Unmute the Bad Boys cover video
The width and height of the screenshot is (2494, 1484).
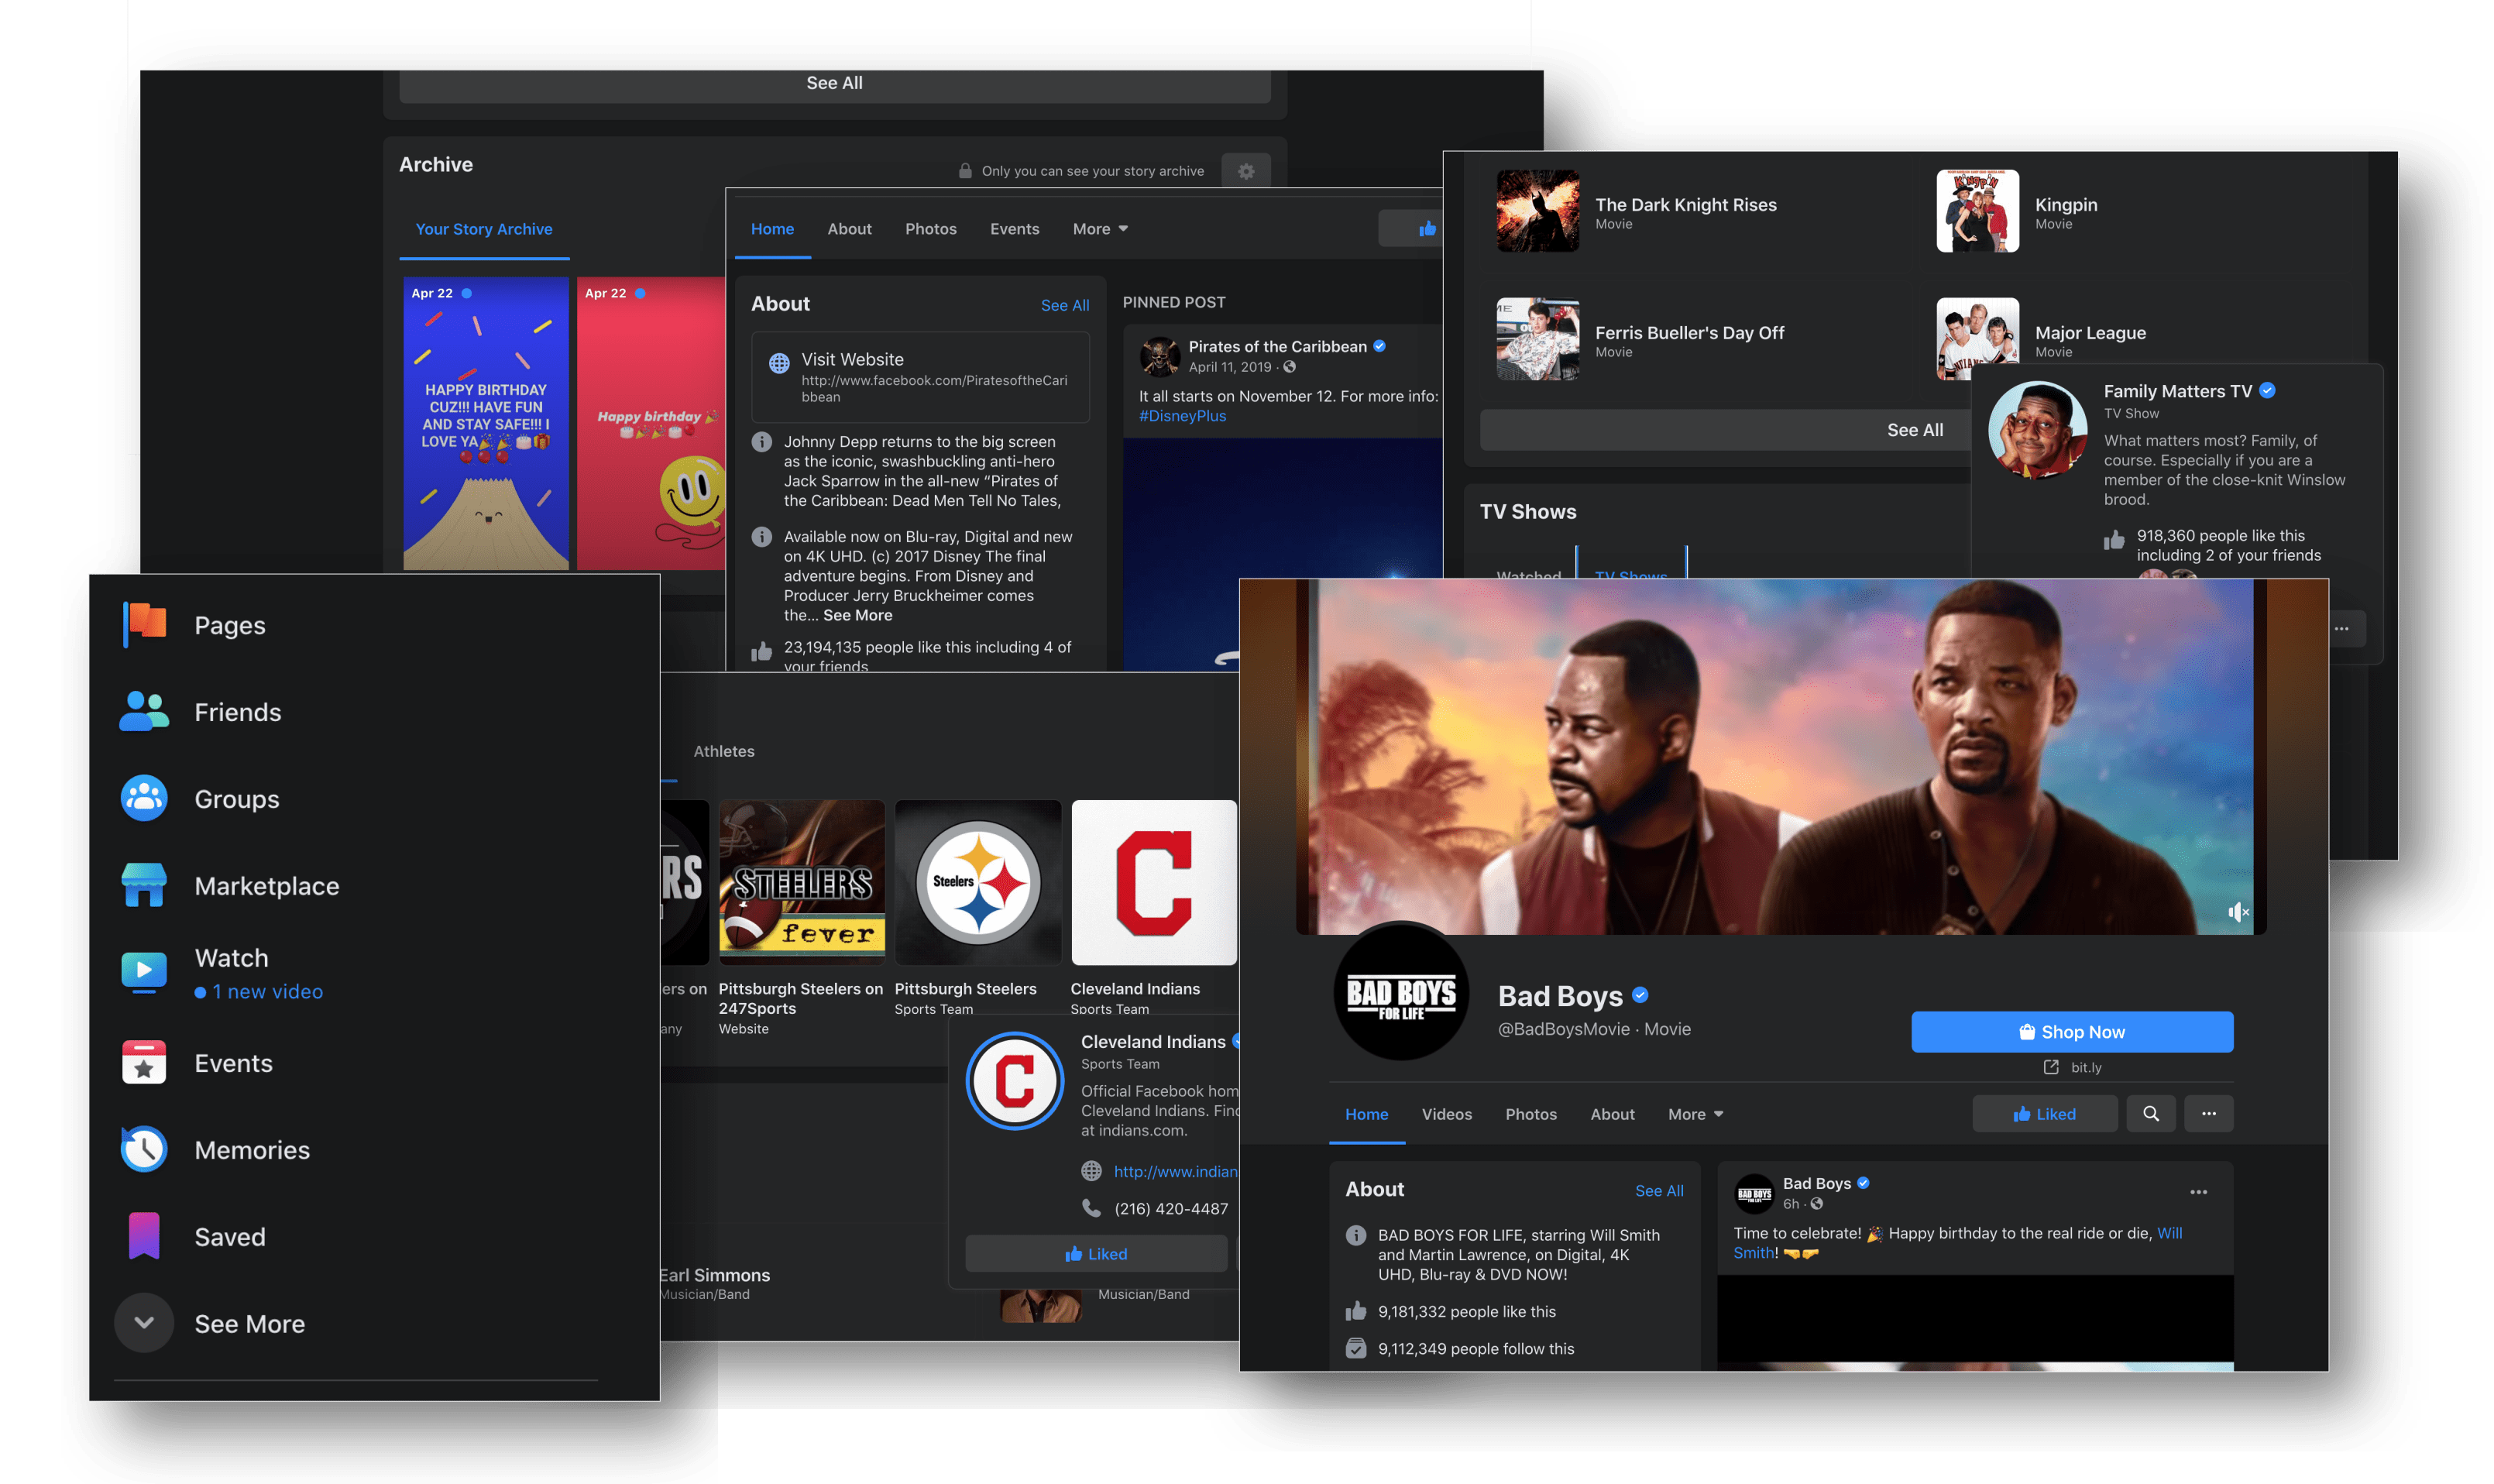tap(2238, 912)
